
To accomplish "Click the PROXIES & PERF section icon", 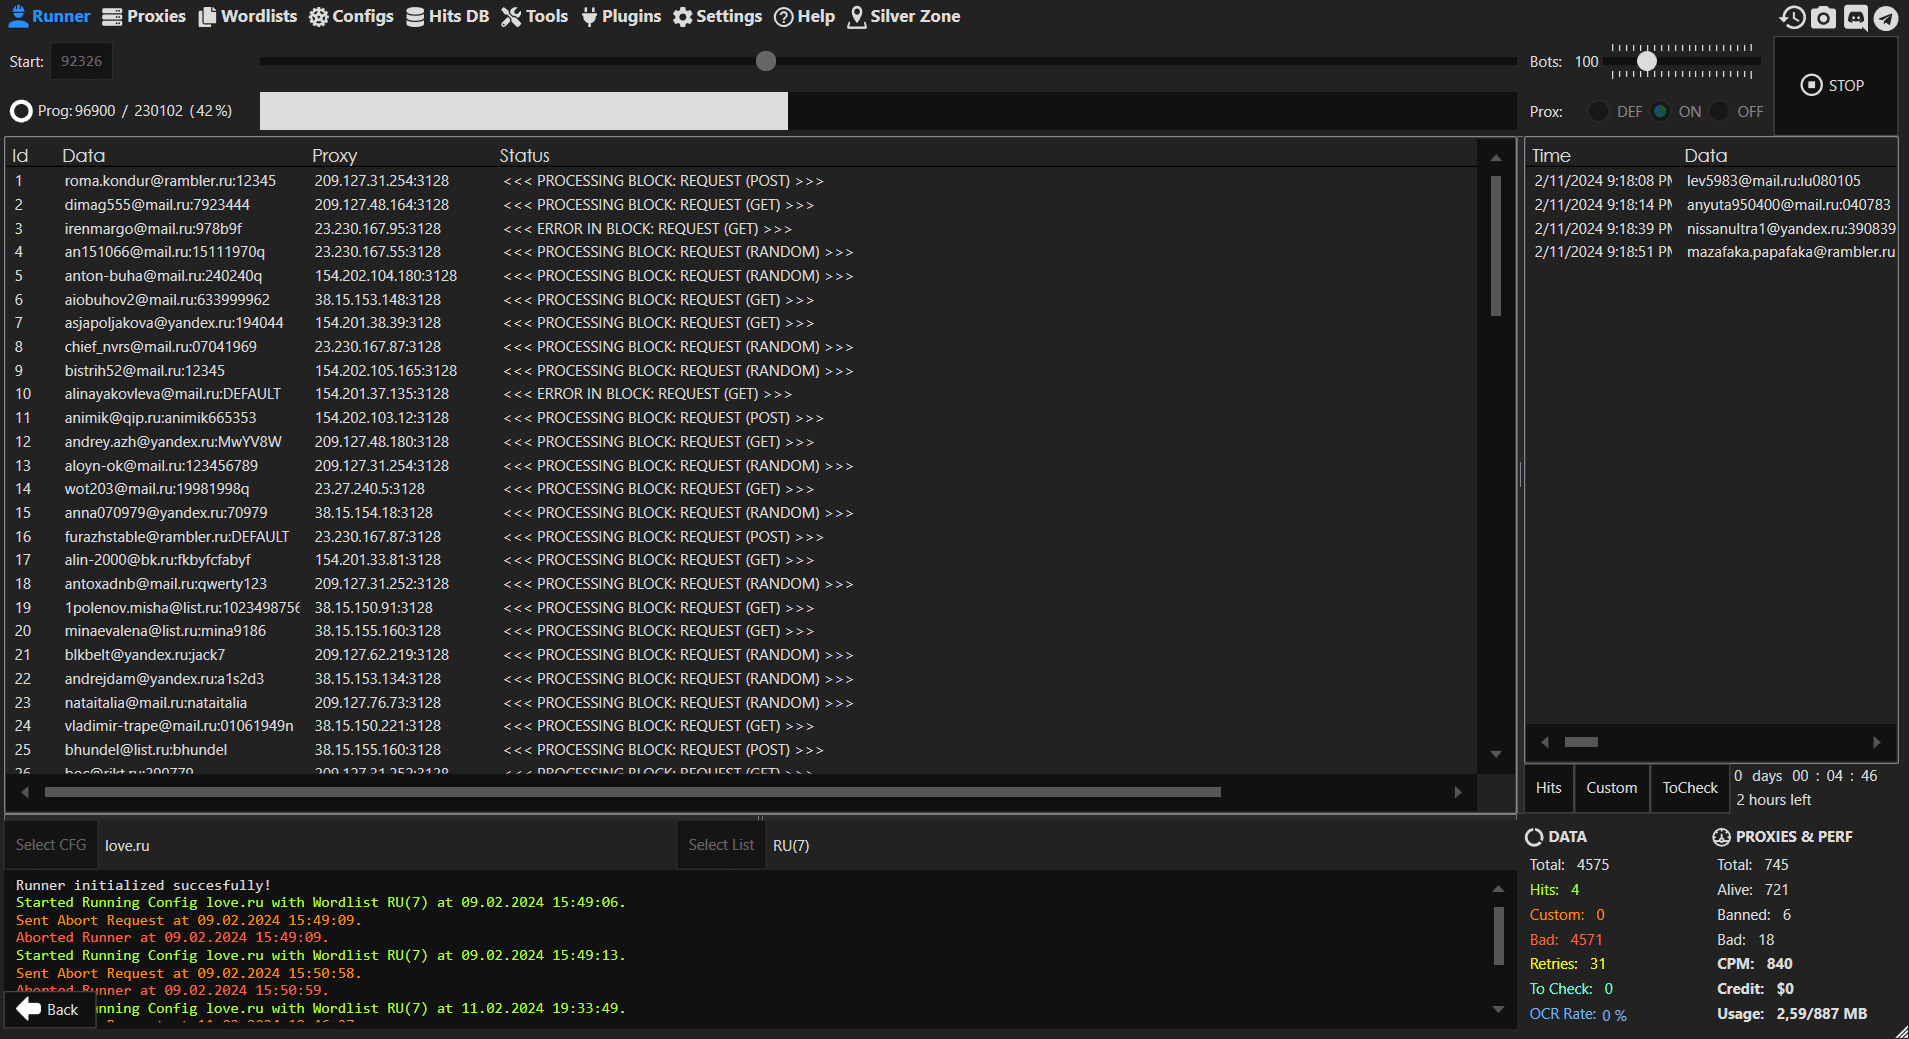I will pos(1722,837).
